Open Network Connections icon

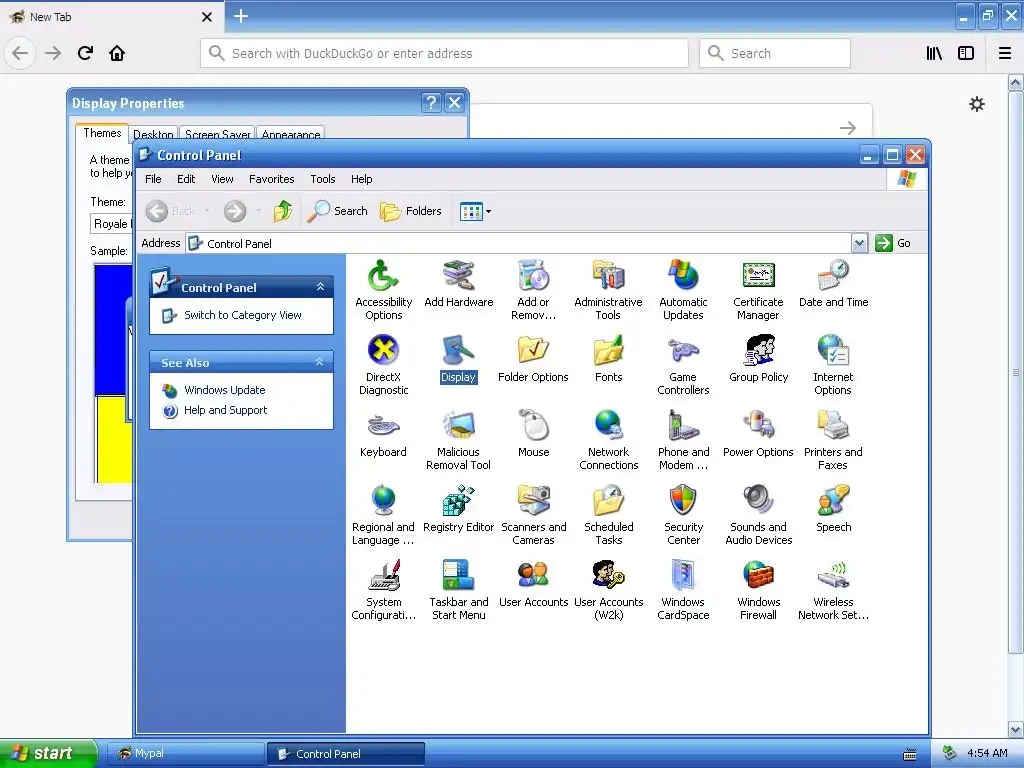pyautogui.click(x=608, y=440)
